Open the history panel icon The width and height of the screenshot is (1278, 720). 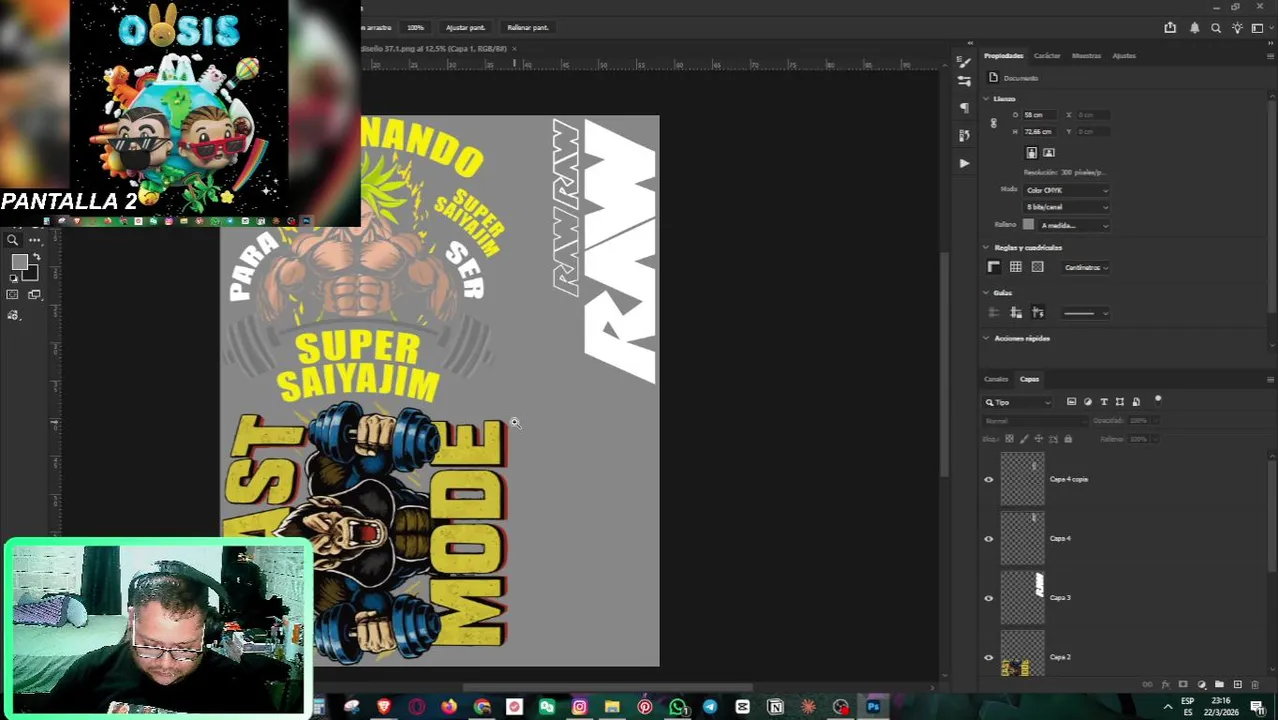(x=964, y=135)
